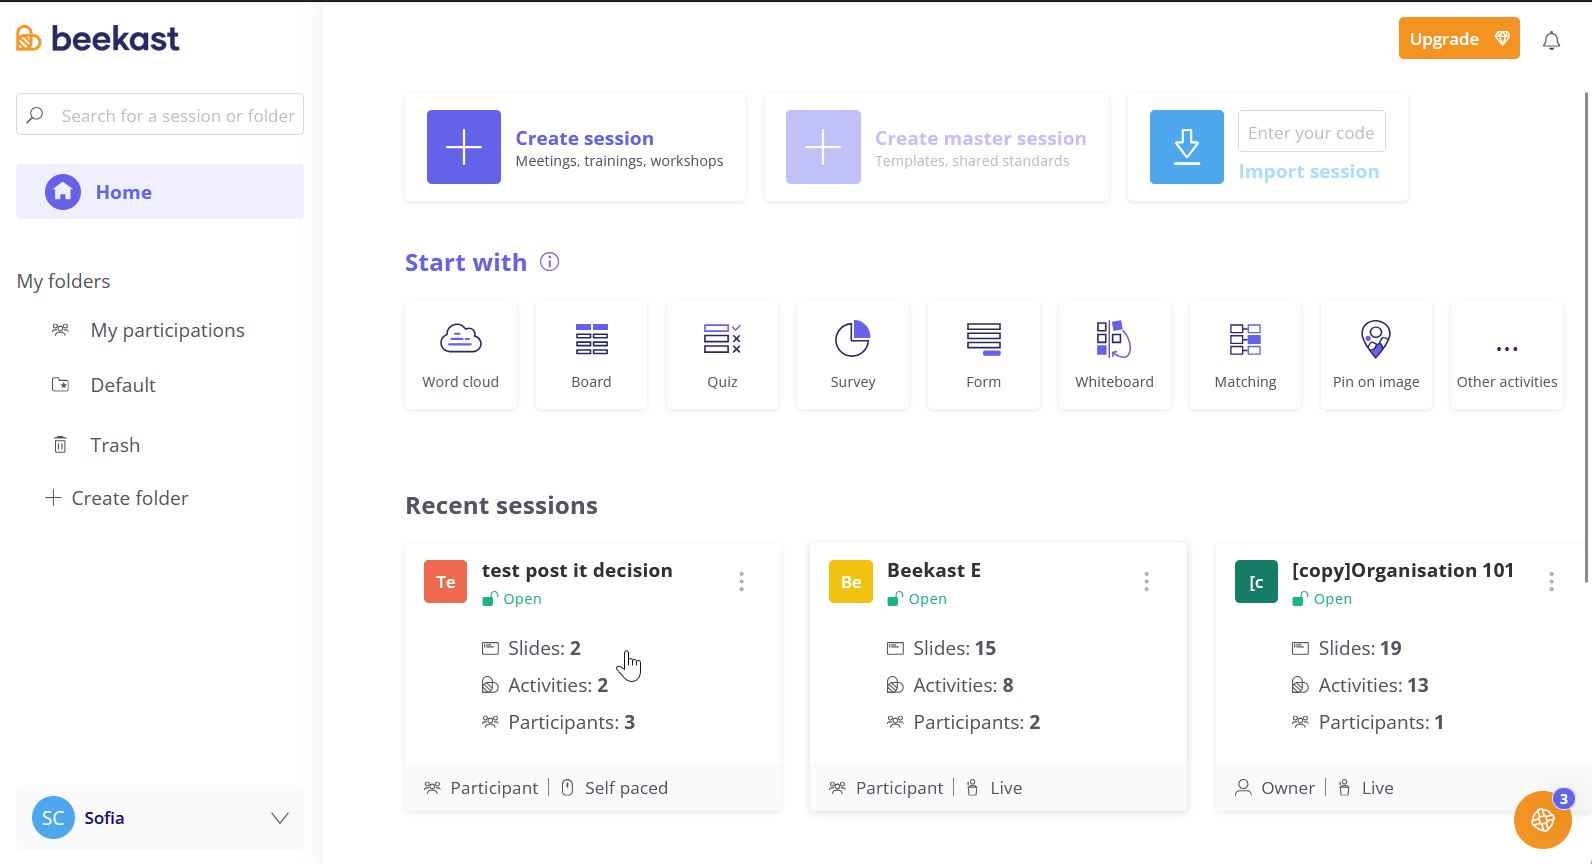This screenshot has width=1592, height=864.
Task: Click Create folder
Action: (117, 498)
